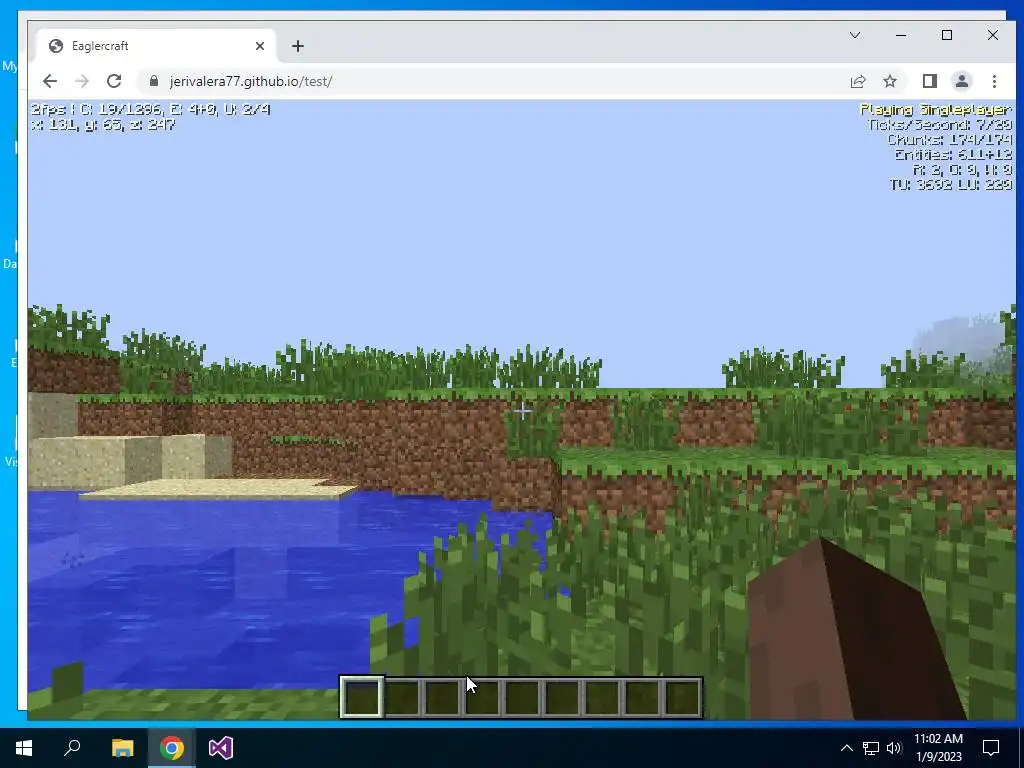Share this page icon in address bar
The image size is (1024, 768).
pos(857,81)
